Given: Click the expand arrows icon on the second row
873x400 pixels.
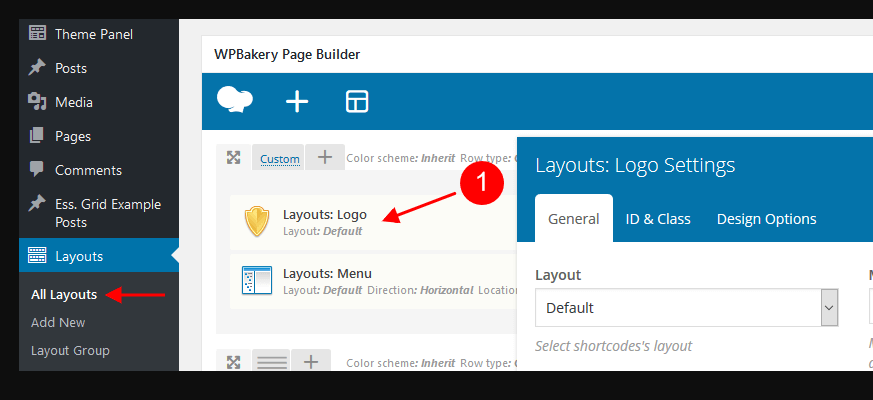Looking at the screenshot, I should point(233,362).
